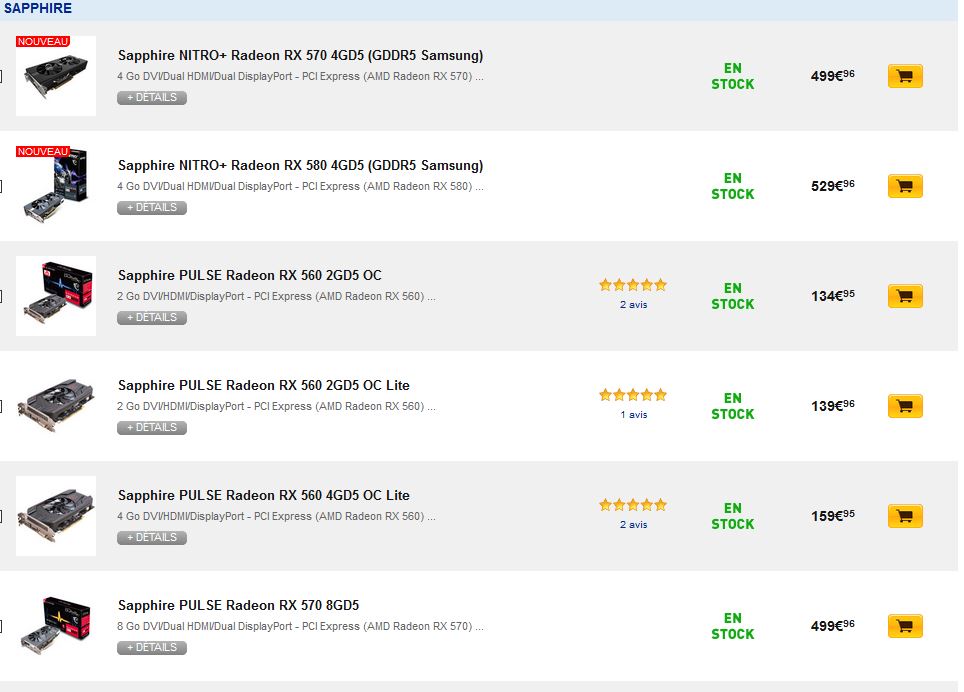Add PULSE Radeon RX 570 8GD5 to cart
Screen dimensions: 964x692
(905, 626)
